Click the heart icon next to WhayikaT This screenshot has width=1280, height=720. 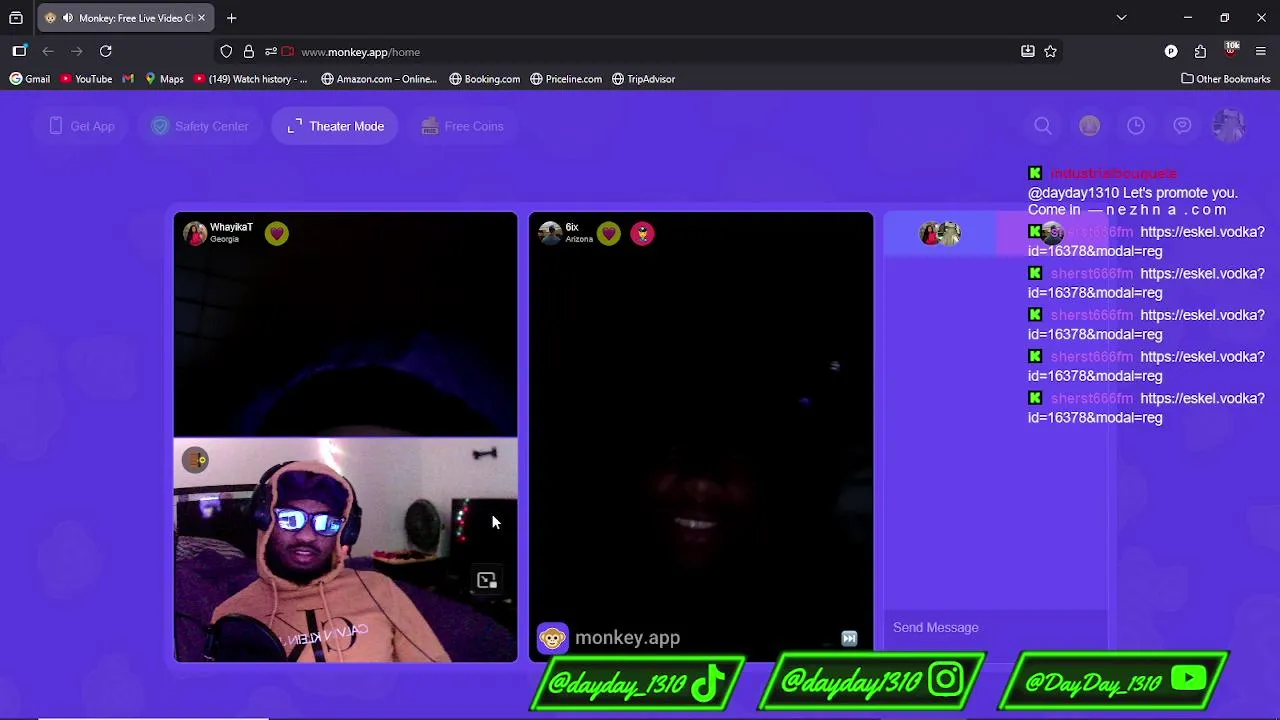point(277,233)
